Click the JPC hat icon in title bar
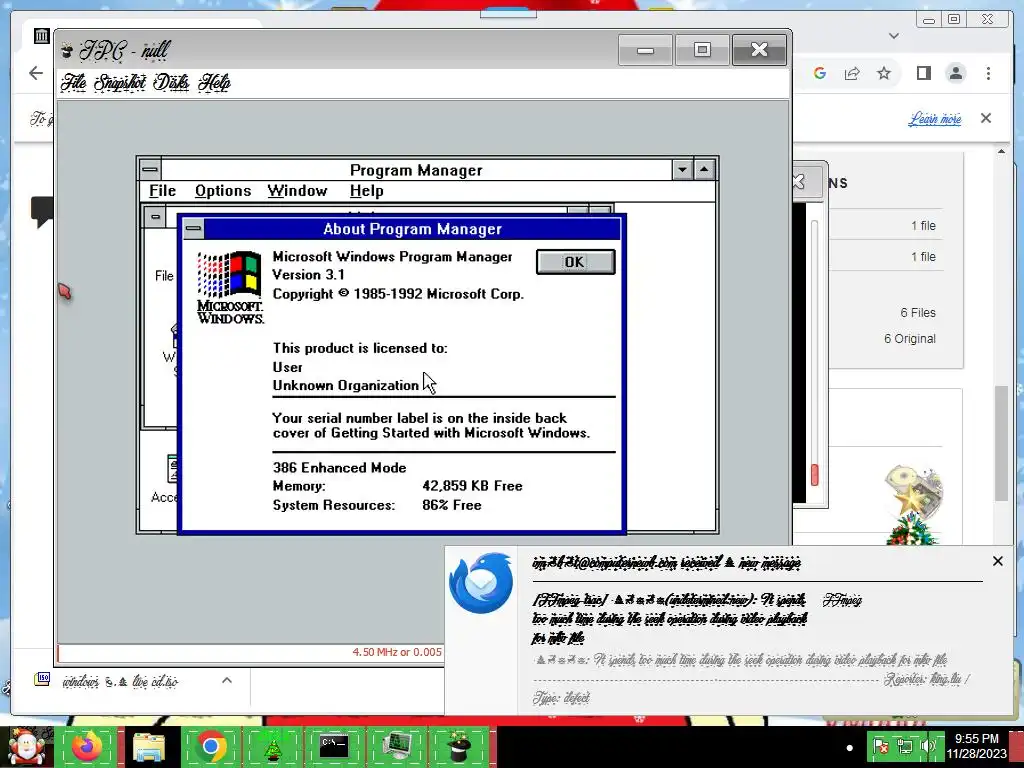Image resolution: width=1024 pixels, height=768 pixels. click(67, 50)
